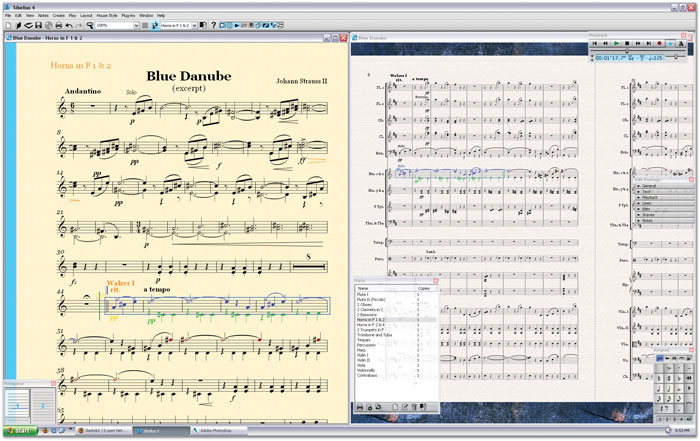Jump to end in Playback window
700x441 pixels.
649,43
